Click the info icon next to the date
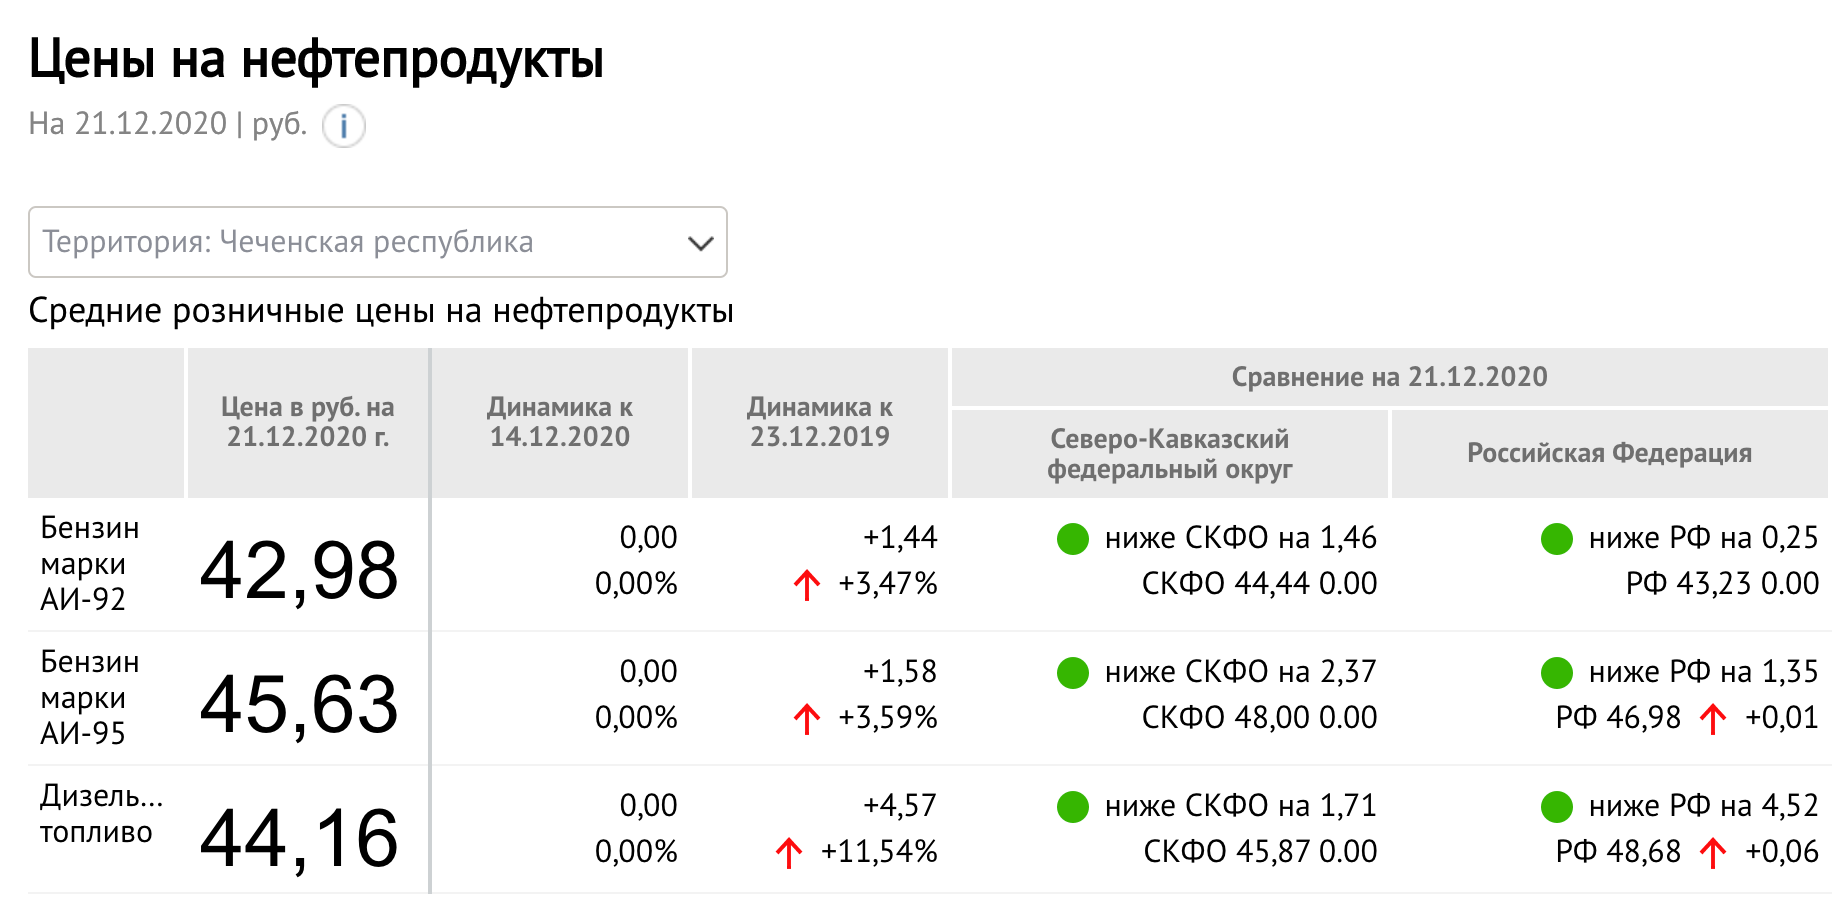Viewport: 1848px width, 916px height. coord(343,126)
